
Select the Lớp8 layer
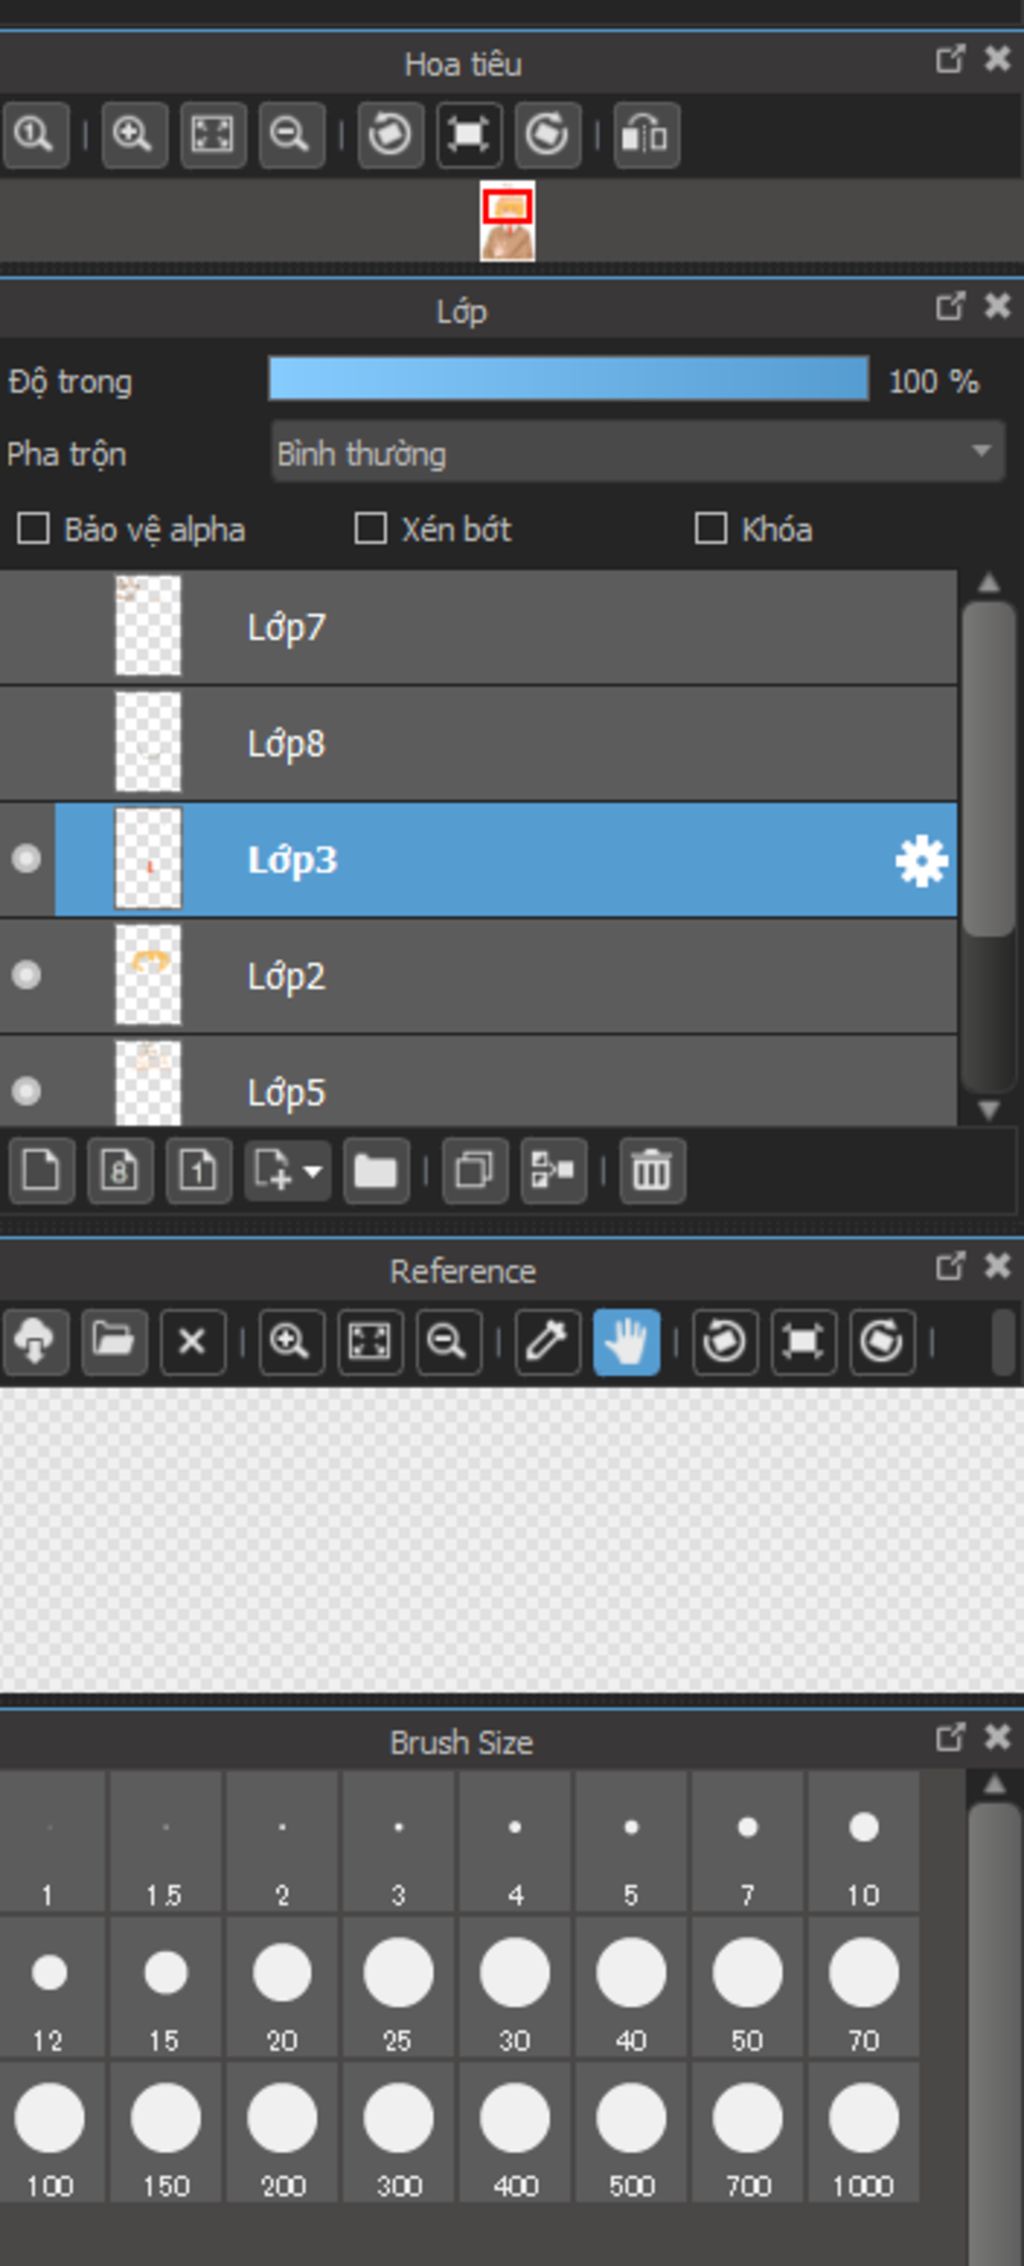(500, 743)
